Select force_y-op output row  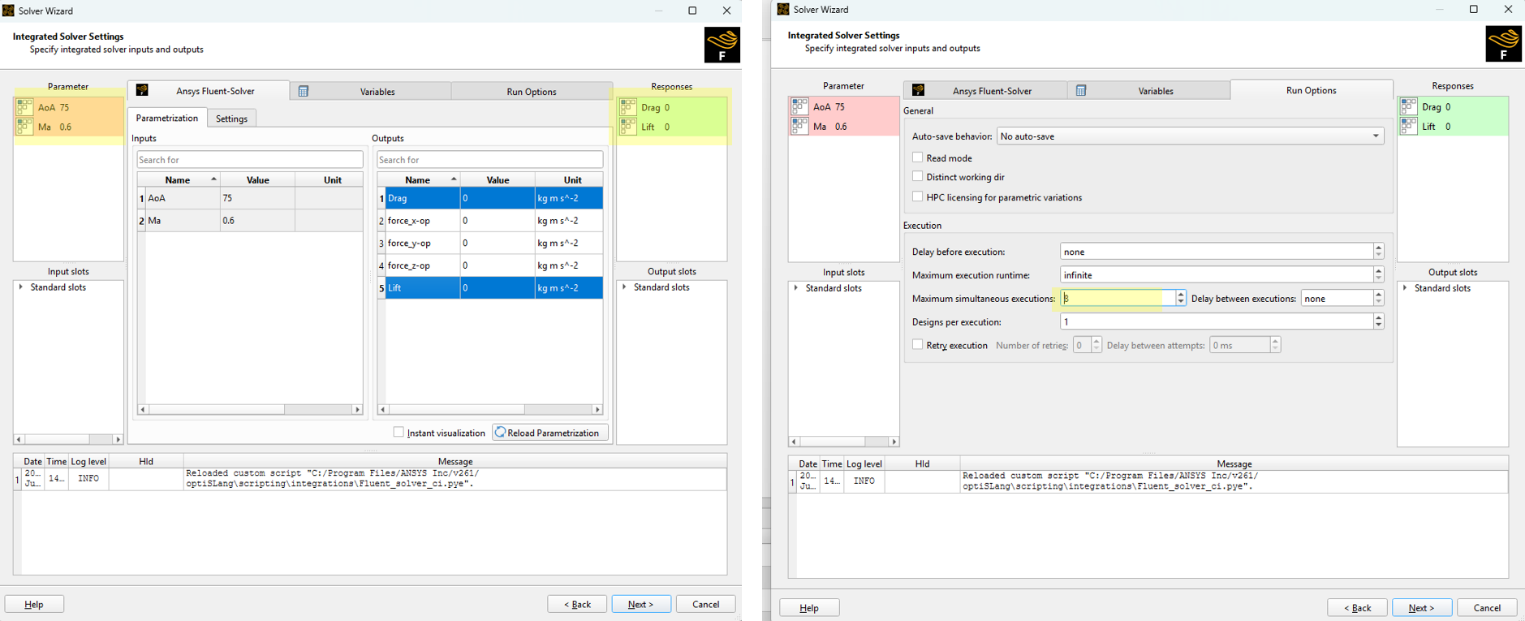490,243
